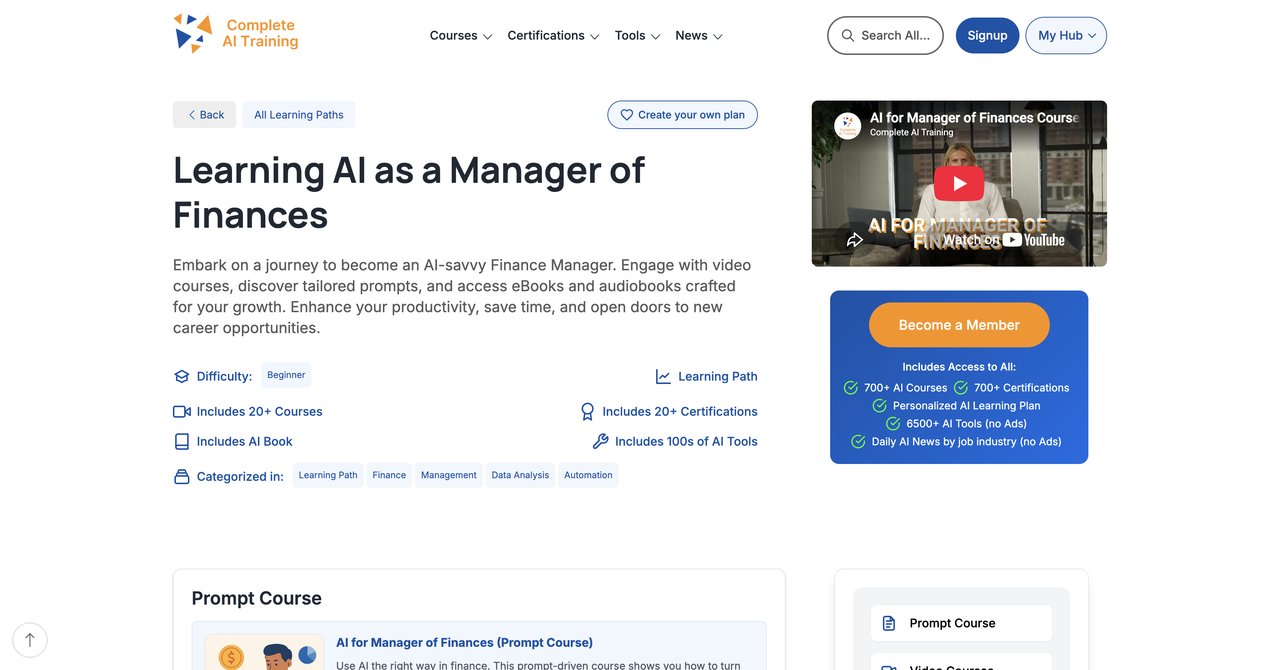Click Learning AI as a Manager heading
Screen dimensions: 1280x670
(409, 192)
